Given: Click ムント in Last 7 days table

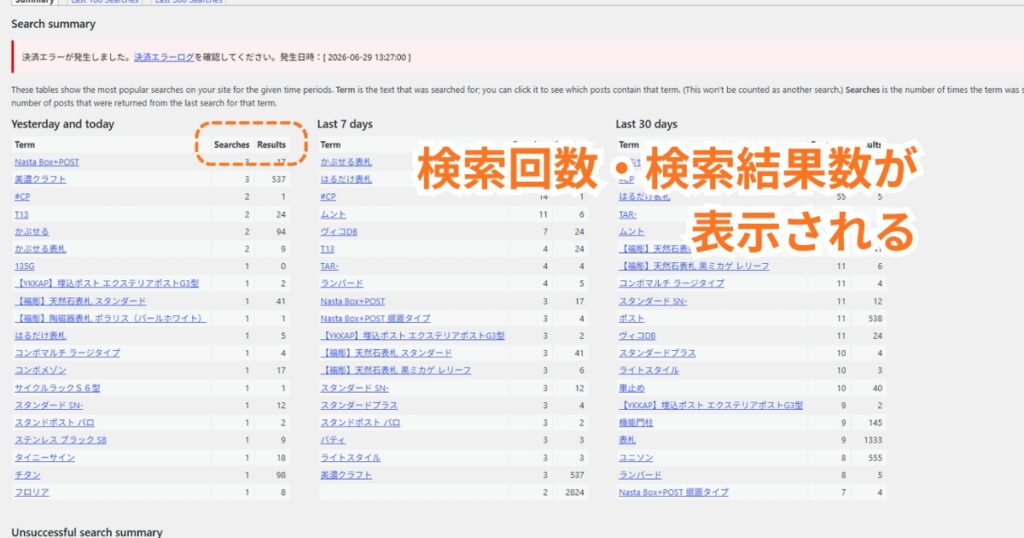Looking at the screenshot, I should tap(333, 214).
